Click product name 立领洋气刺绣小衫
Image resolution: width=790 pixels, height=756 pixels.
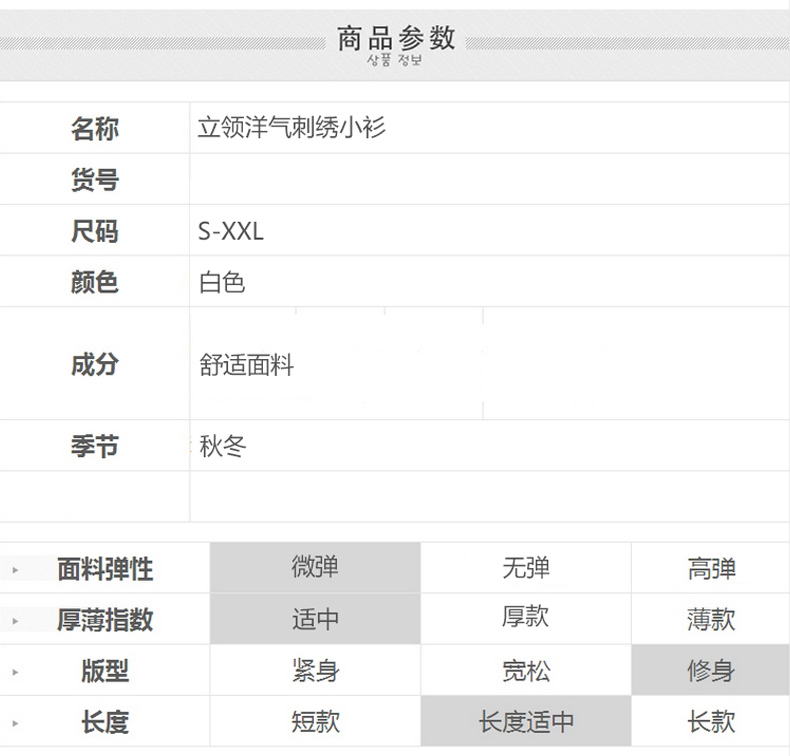pos(292,127)
